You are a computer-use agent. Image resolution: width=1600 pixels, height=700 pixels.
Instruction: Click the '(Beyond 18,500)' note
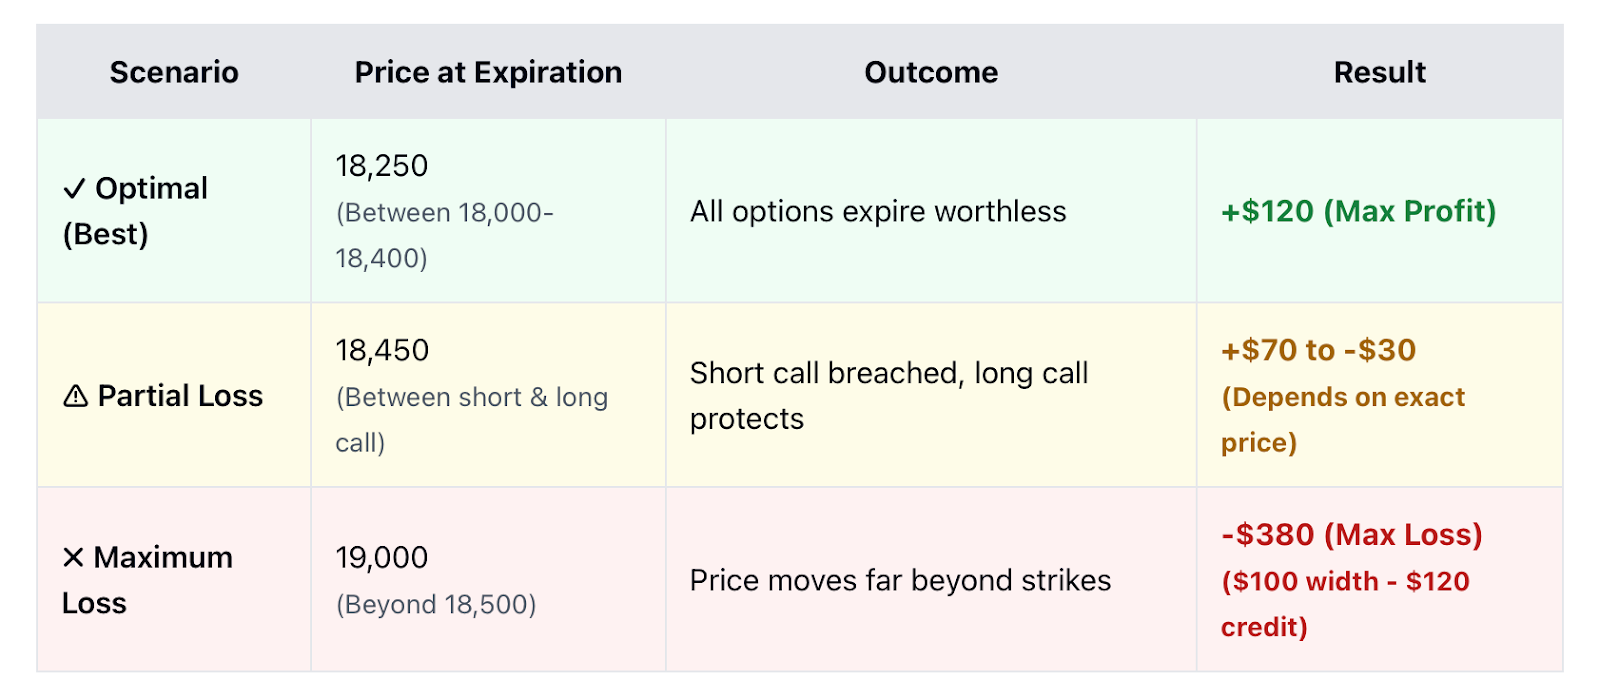[436, 605]
